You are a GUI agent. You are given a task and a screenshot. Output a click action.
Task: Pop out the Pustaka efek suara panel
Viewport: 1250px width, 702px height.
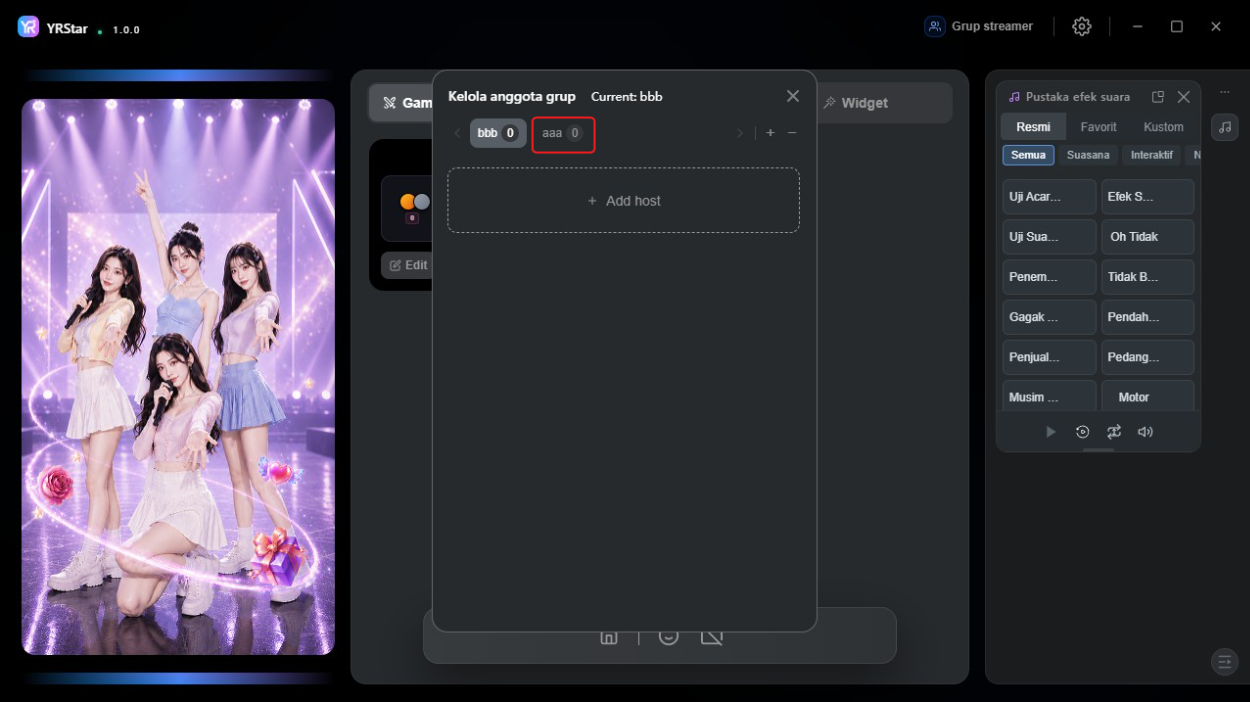point(1158,97)
